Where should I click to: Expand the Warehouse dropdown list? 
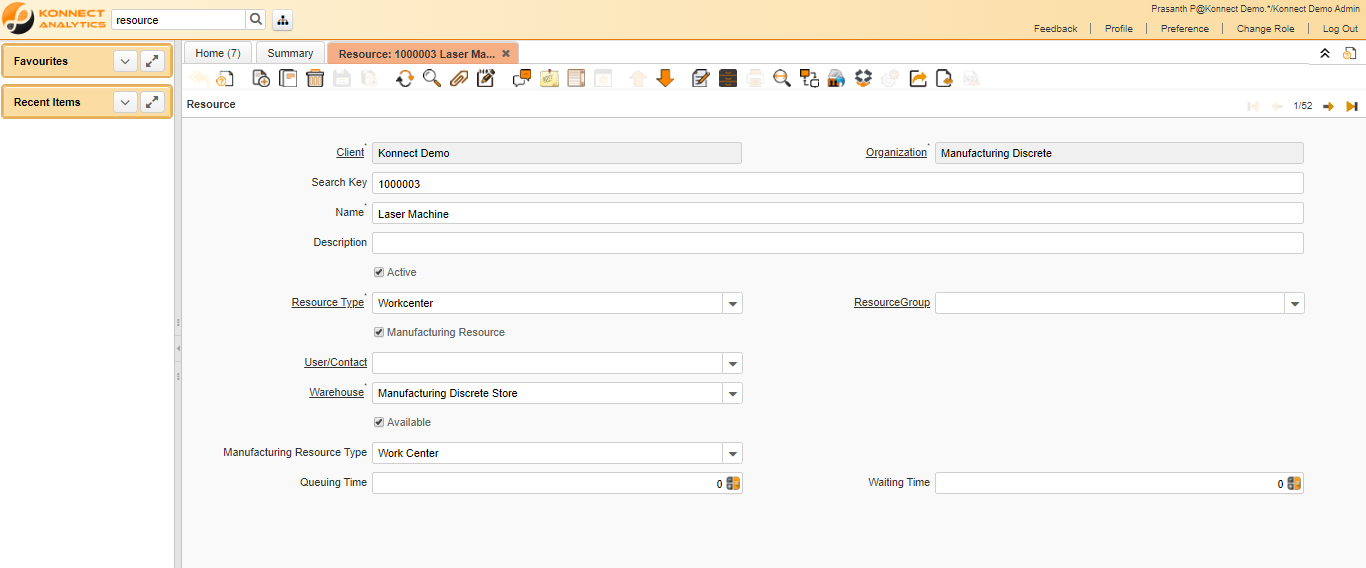coord(732,393)
